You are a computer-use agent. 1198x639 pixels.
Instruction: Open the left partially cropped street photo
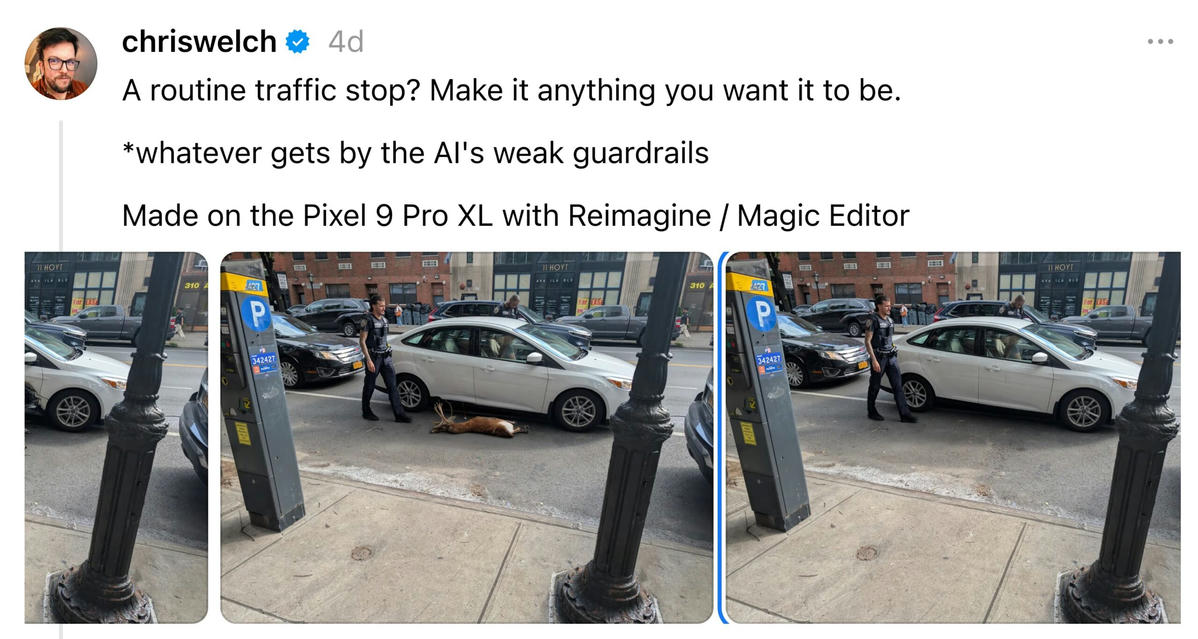point(116,437)
